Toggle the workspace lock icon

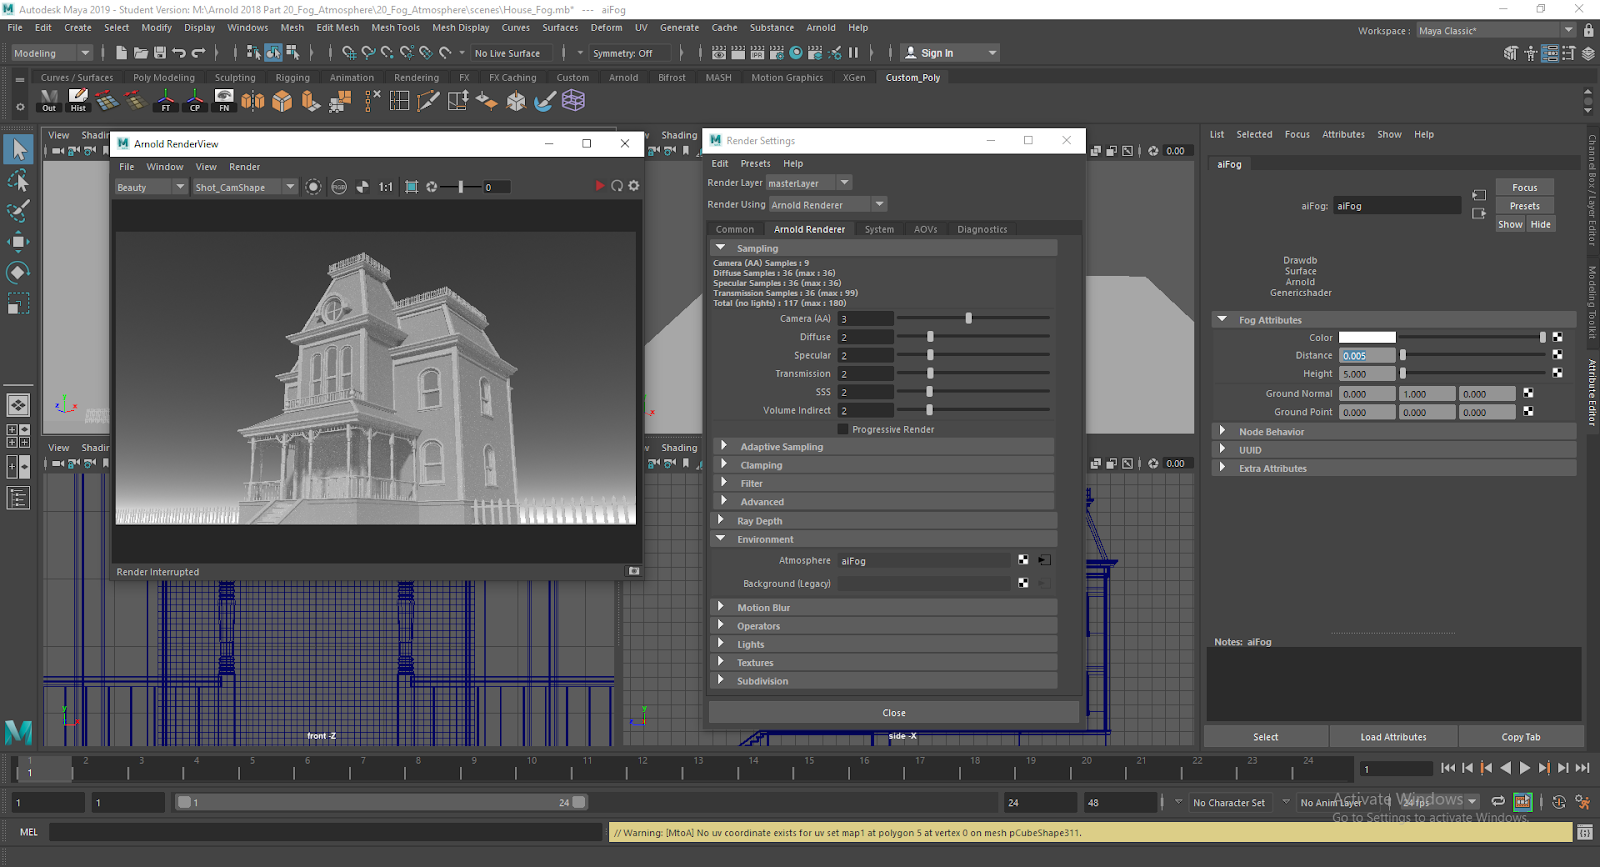[1589, 31]
